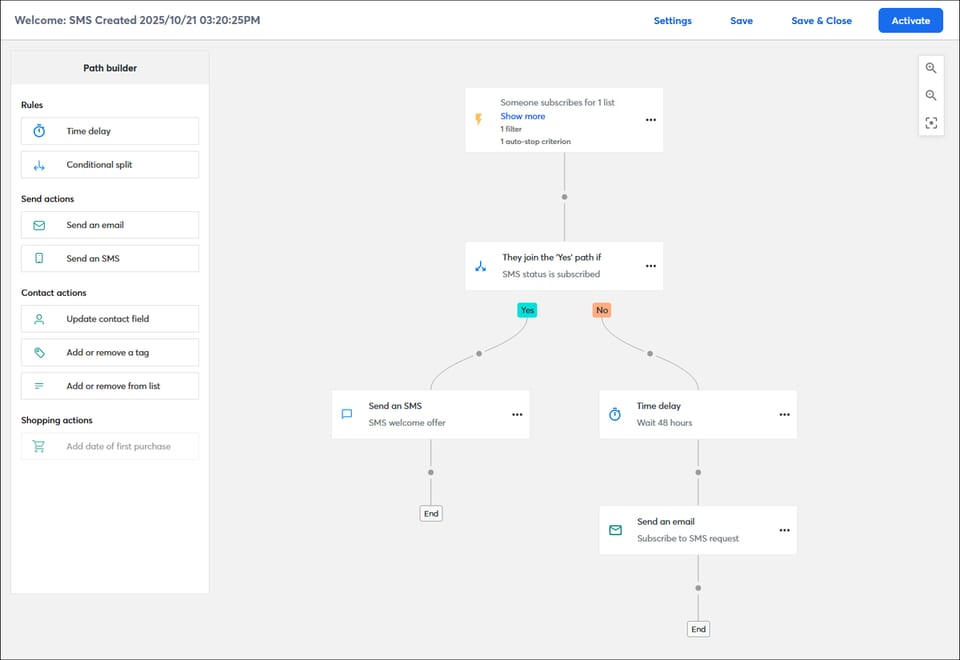Click the blue Activate button
This screenshot has height=660, width=960.
point(910,21)
